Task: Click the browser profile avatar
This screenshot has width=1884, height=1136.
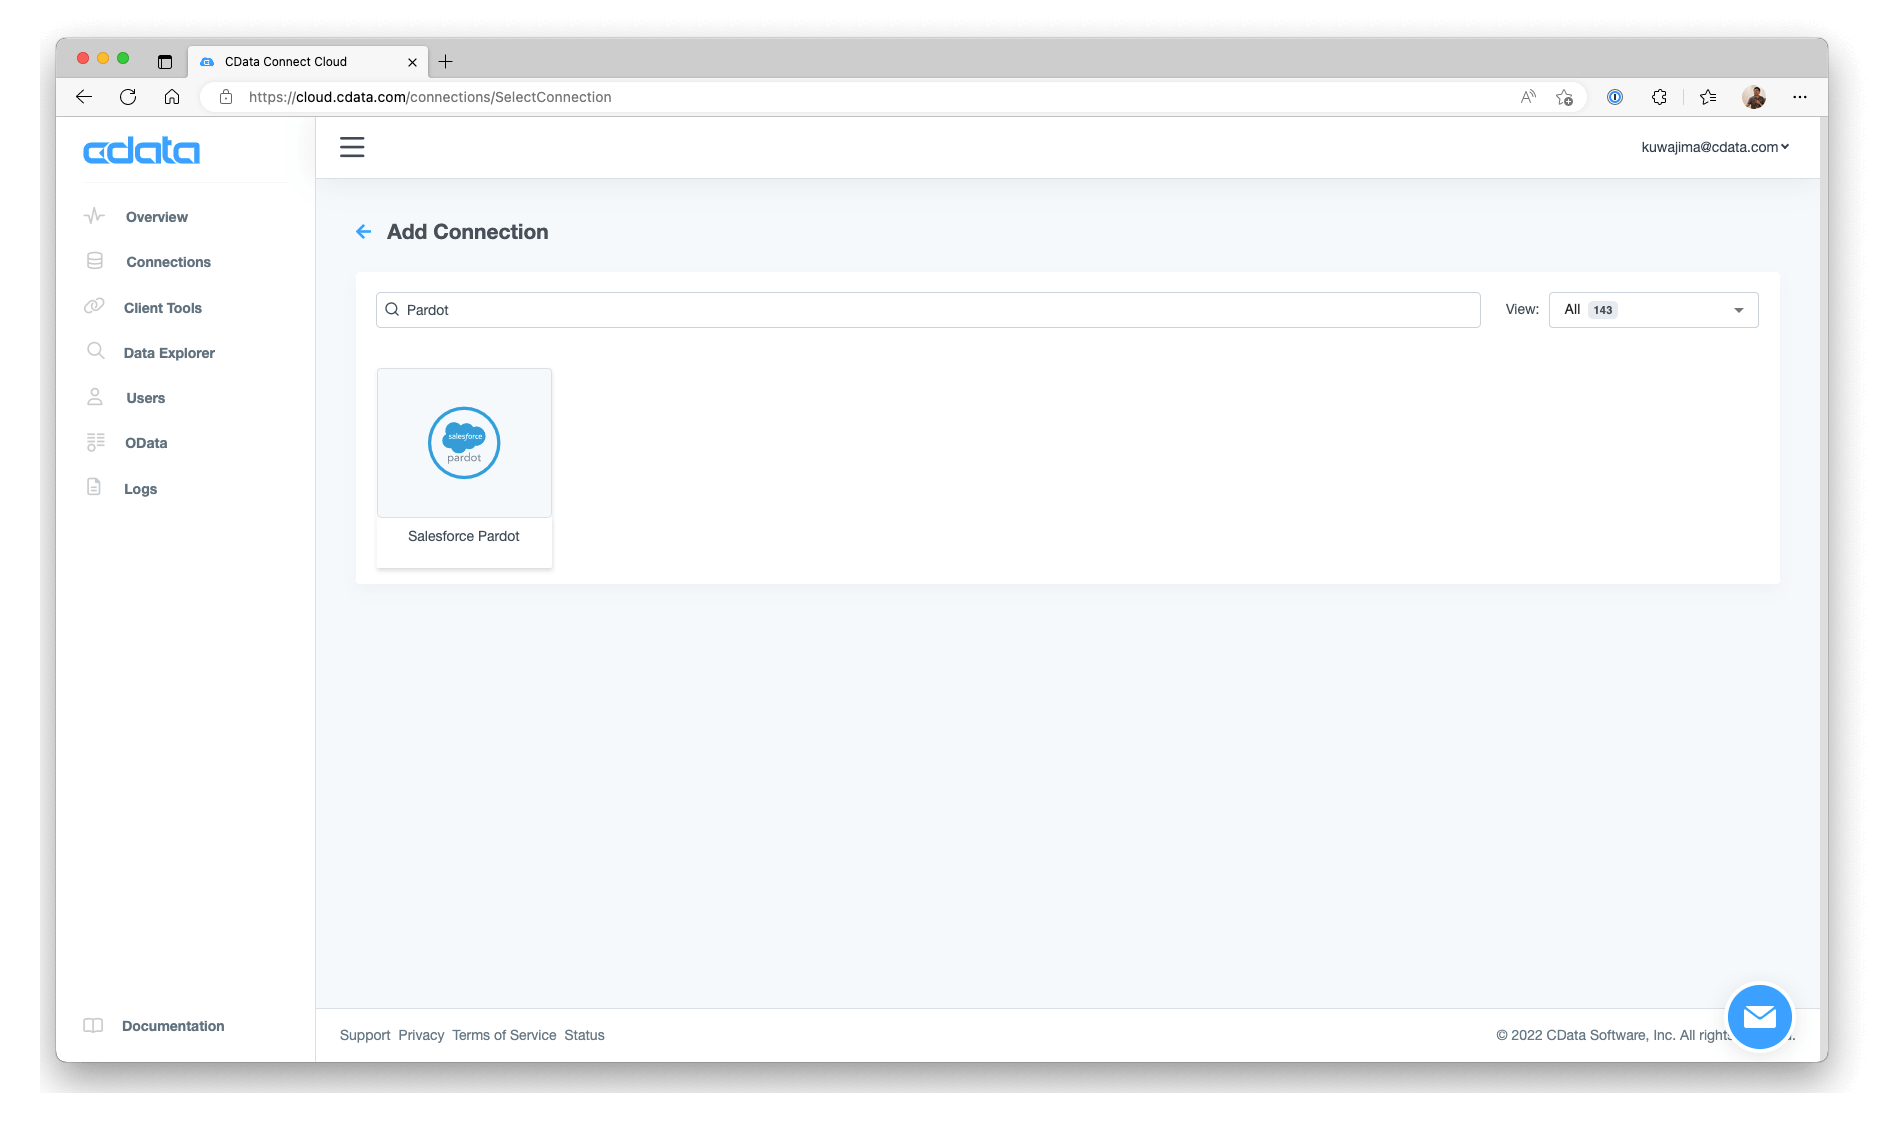Action: [1754, 97]
